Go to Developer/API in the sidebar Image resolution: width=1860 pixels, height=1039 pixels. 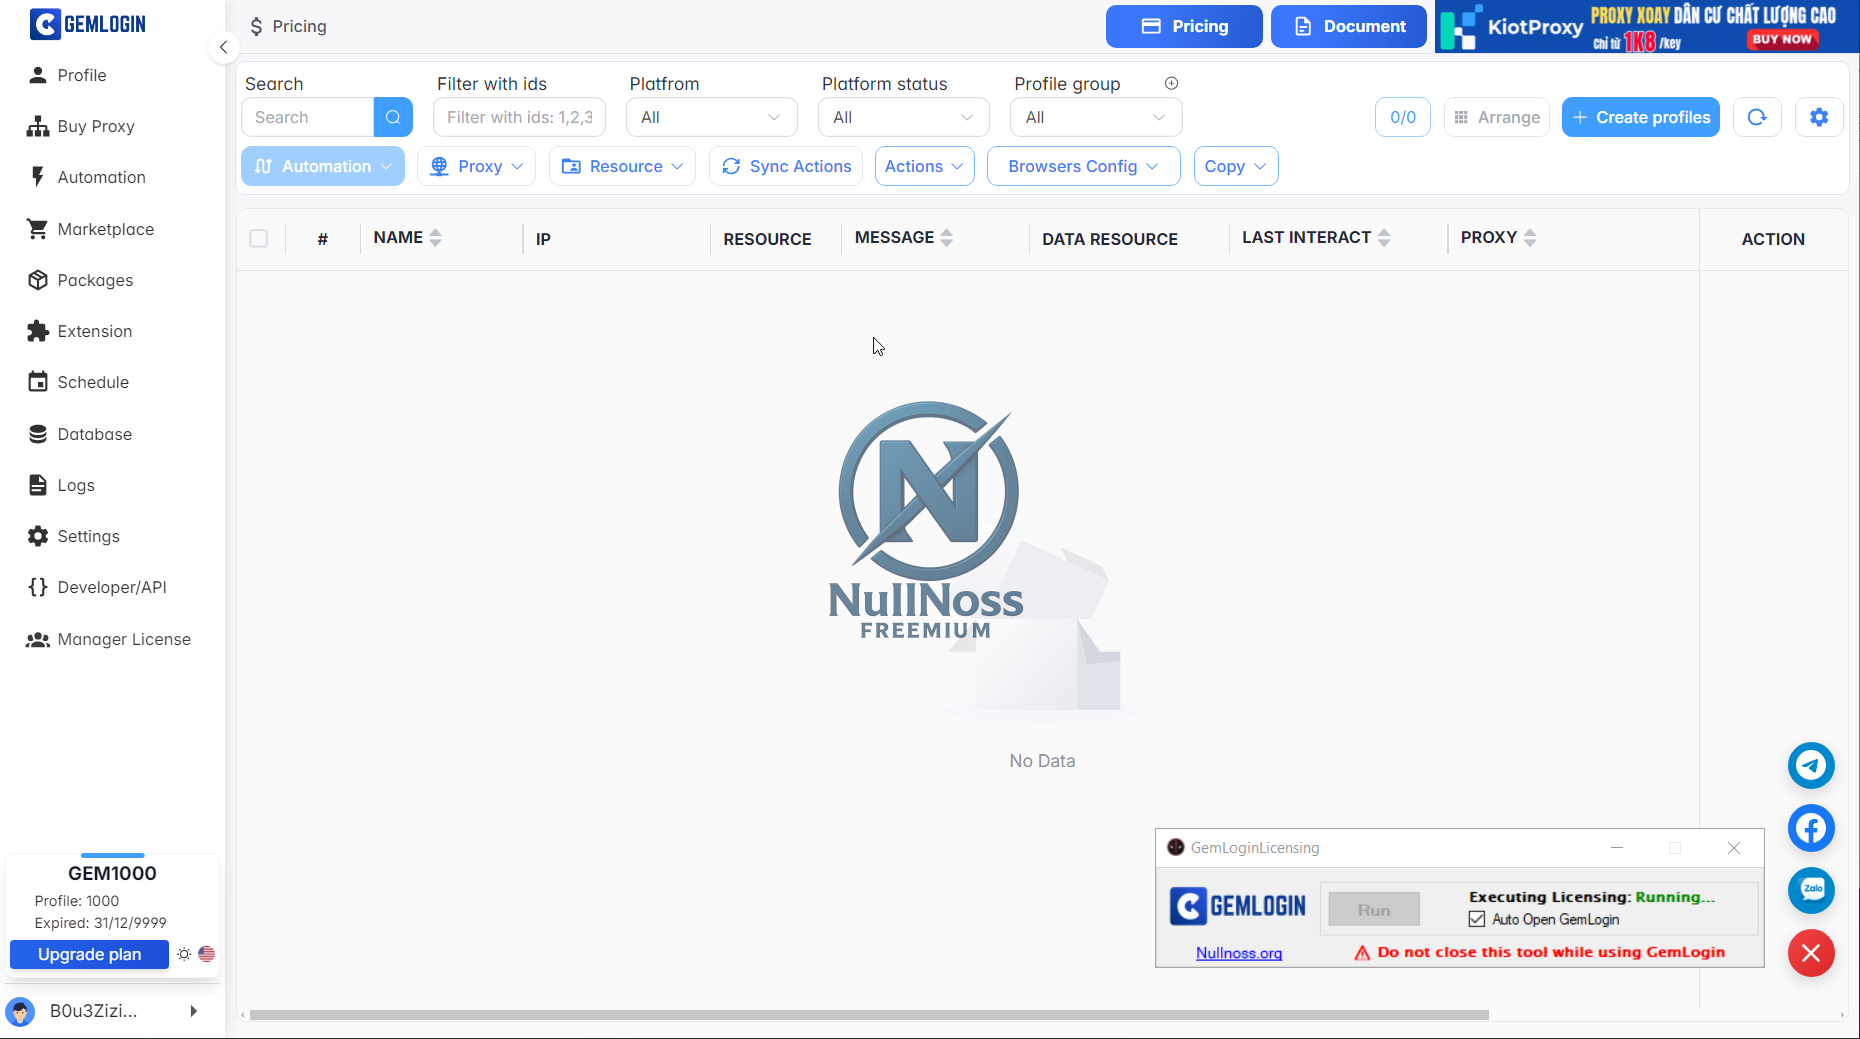tap(111, 587)
